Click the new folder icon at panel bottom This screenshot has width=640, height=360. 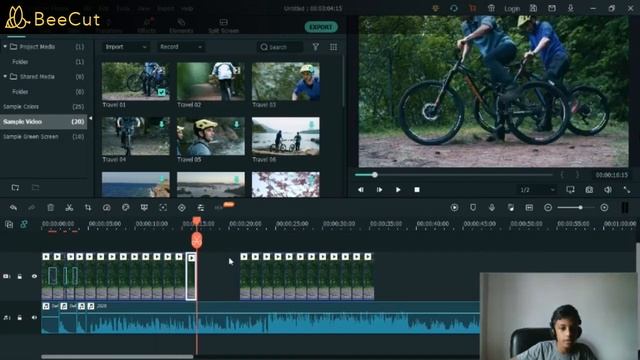tap(16, 188)
